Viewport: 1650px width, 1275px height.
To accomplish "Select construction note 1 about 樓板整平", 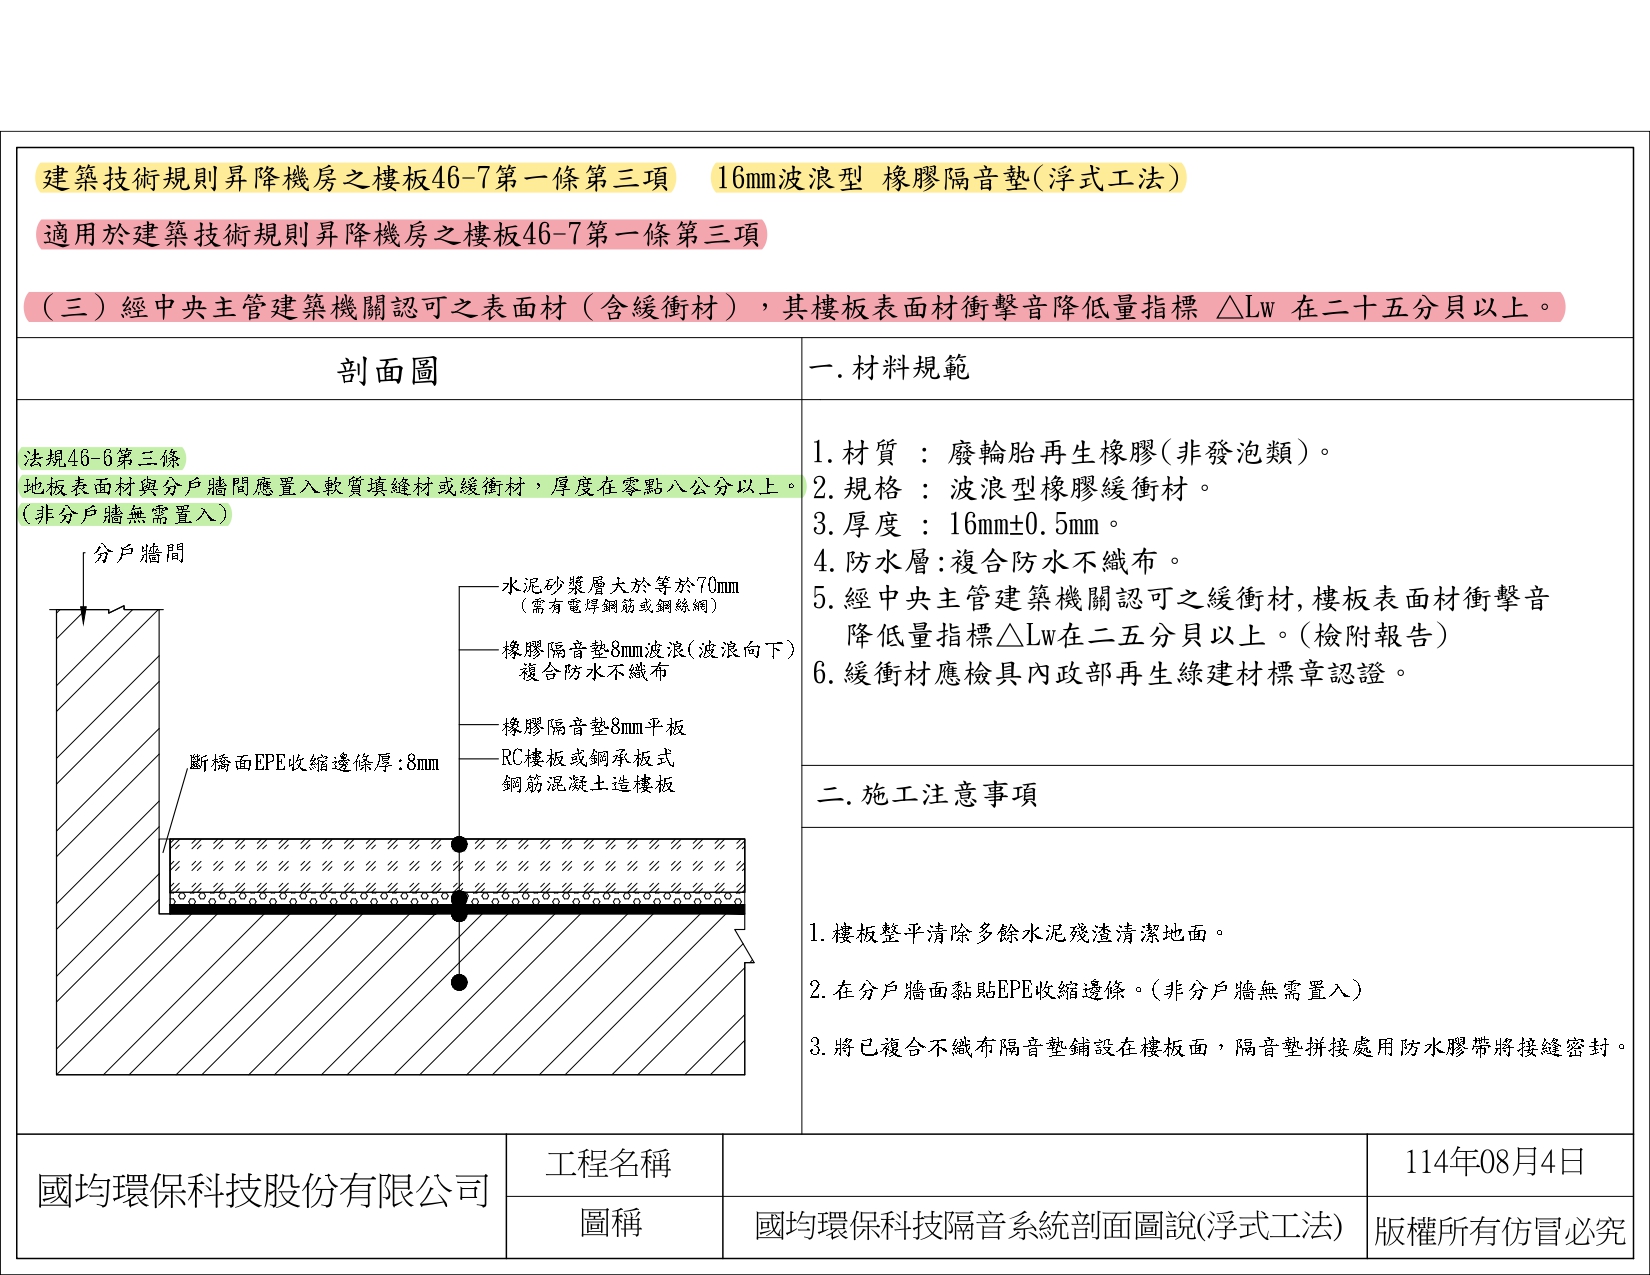I will tap(1018, 934).
